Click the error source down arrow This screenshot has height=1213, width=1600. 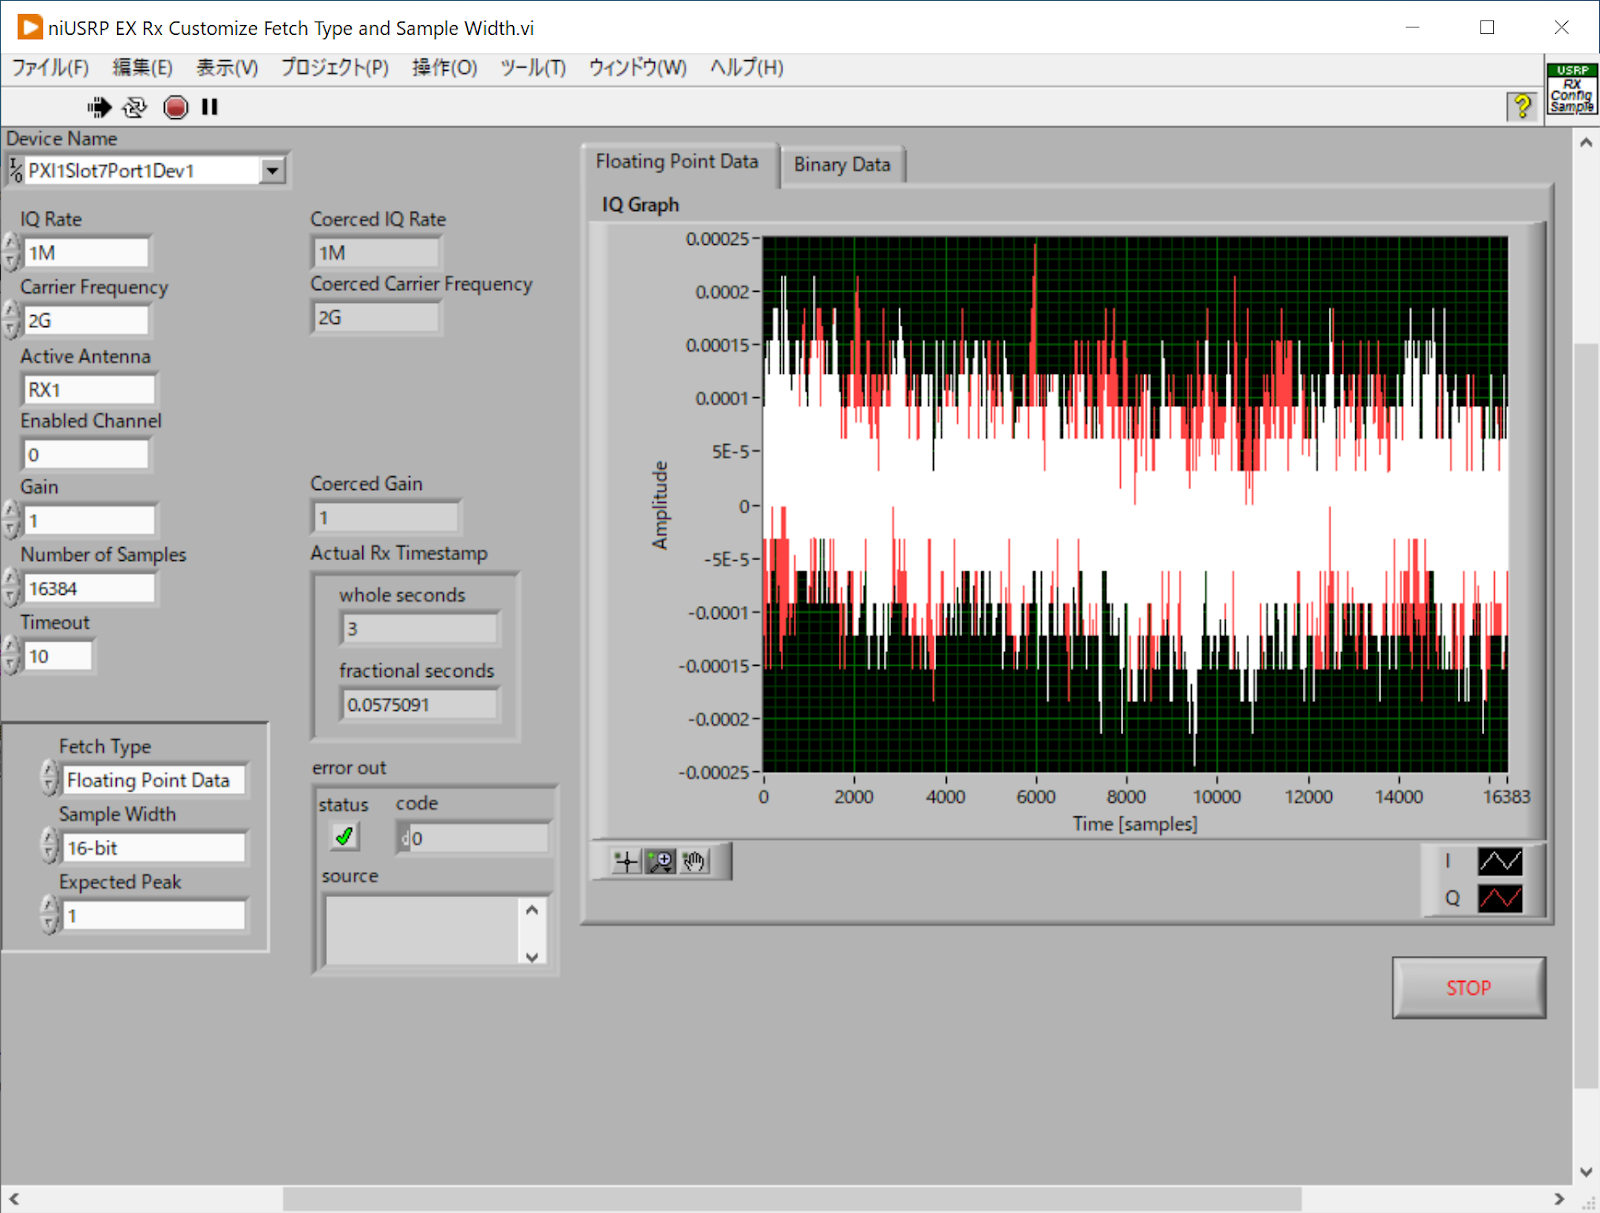[x=532, y=956]
